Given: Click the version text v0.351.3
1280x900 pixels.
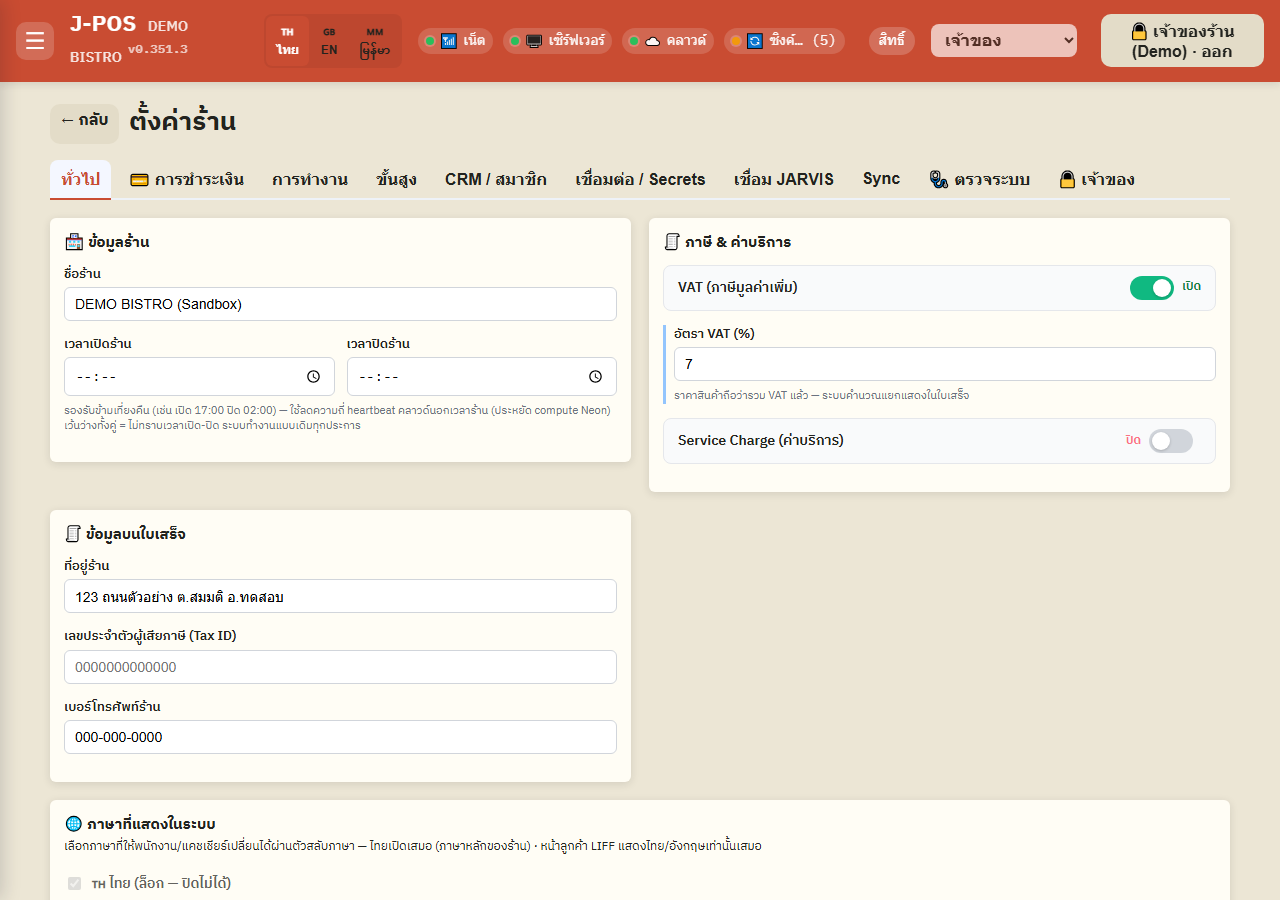Looking at the screenshot, I should click(x=157, y=49).
